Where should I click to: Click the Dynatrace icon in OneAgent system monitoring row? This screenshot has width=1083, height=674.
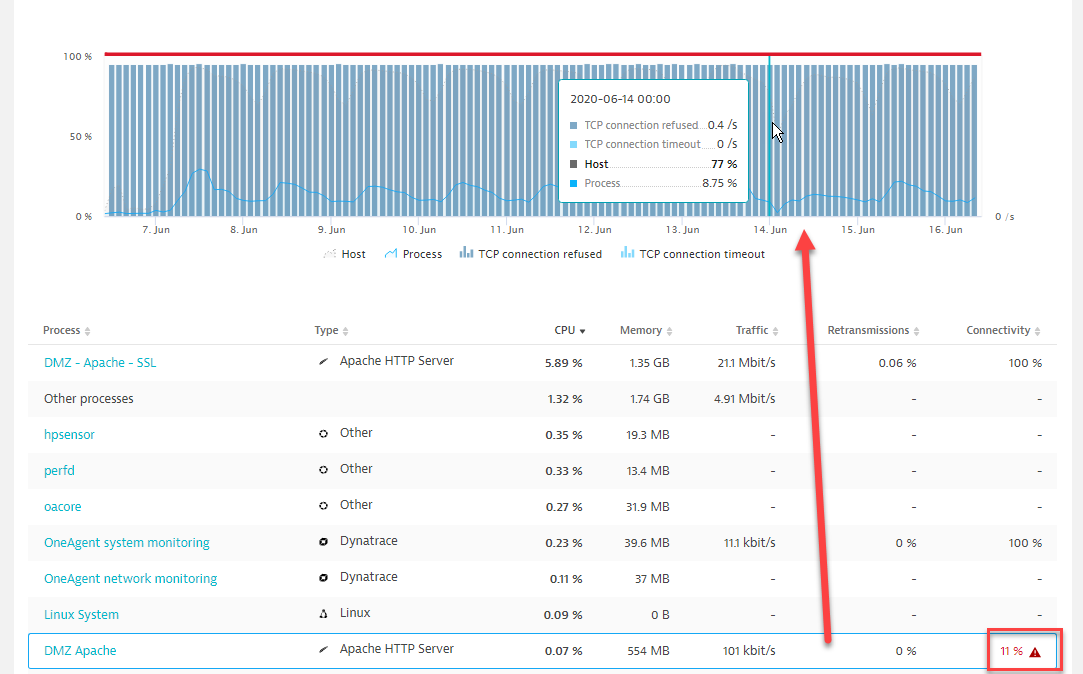323,542
